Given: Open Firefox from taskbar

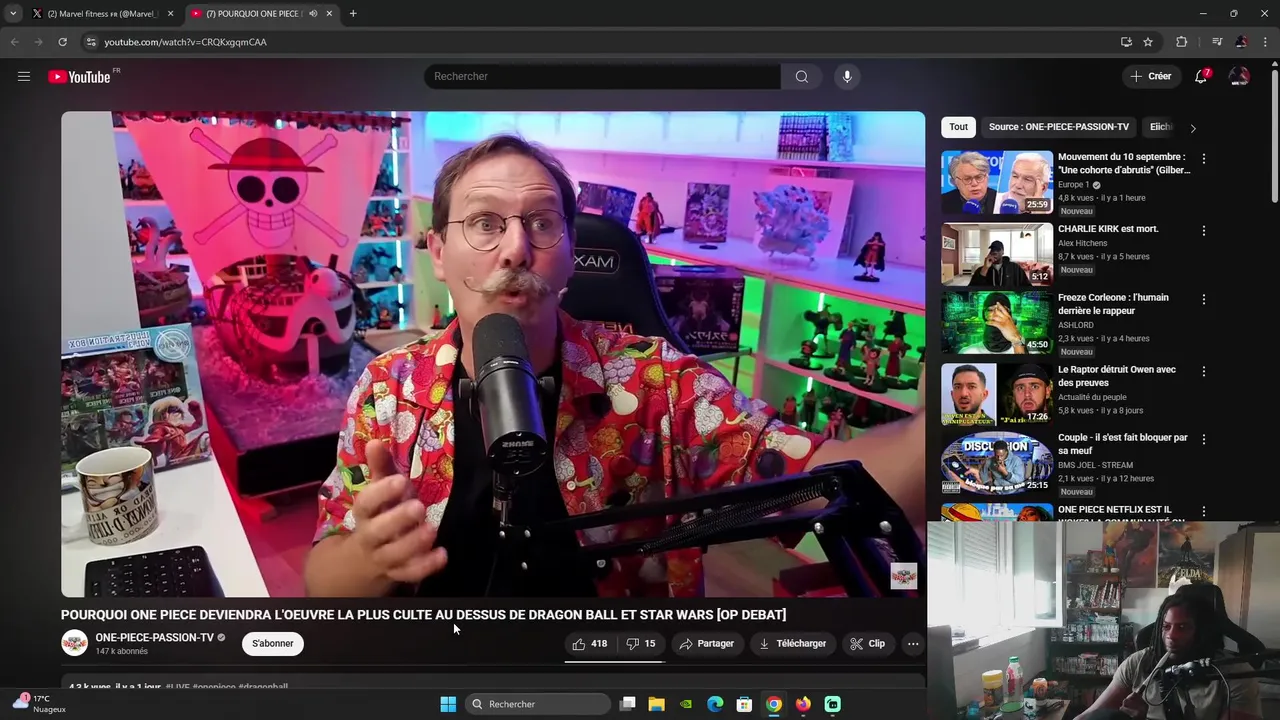Looking at the screenshot, I should (x=803, y=704).
